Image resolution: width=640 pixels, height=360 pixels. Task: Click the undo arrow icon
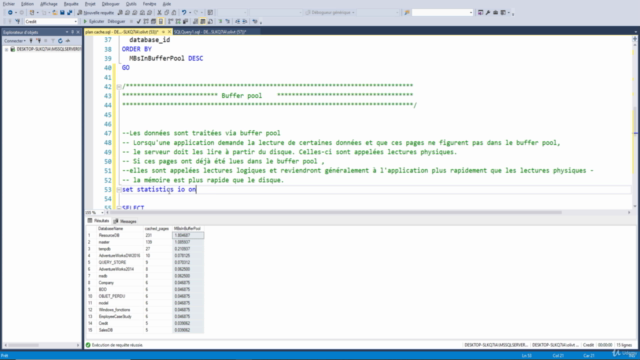point(184,12)
